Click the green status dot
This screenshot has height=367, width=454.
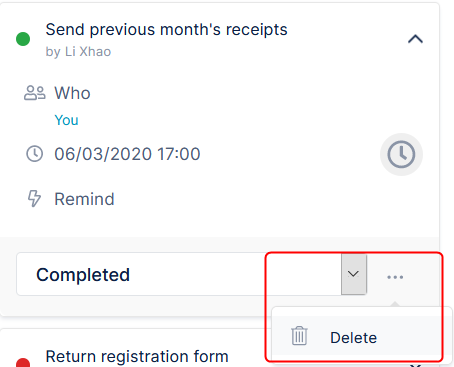tap(23, 39)
